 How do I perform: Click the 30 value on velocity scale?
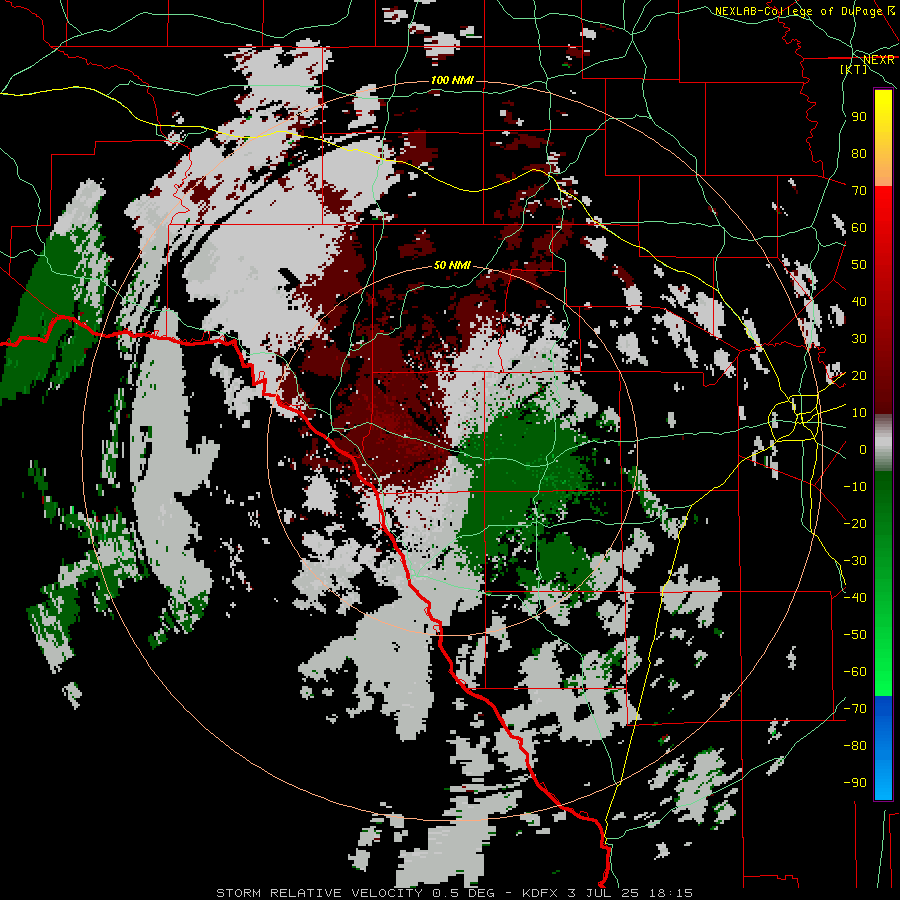click(859, 339)
